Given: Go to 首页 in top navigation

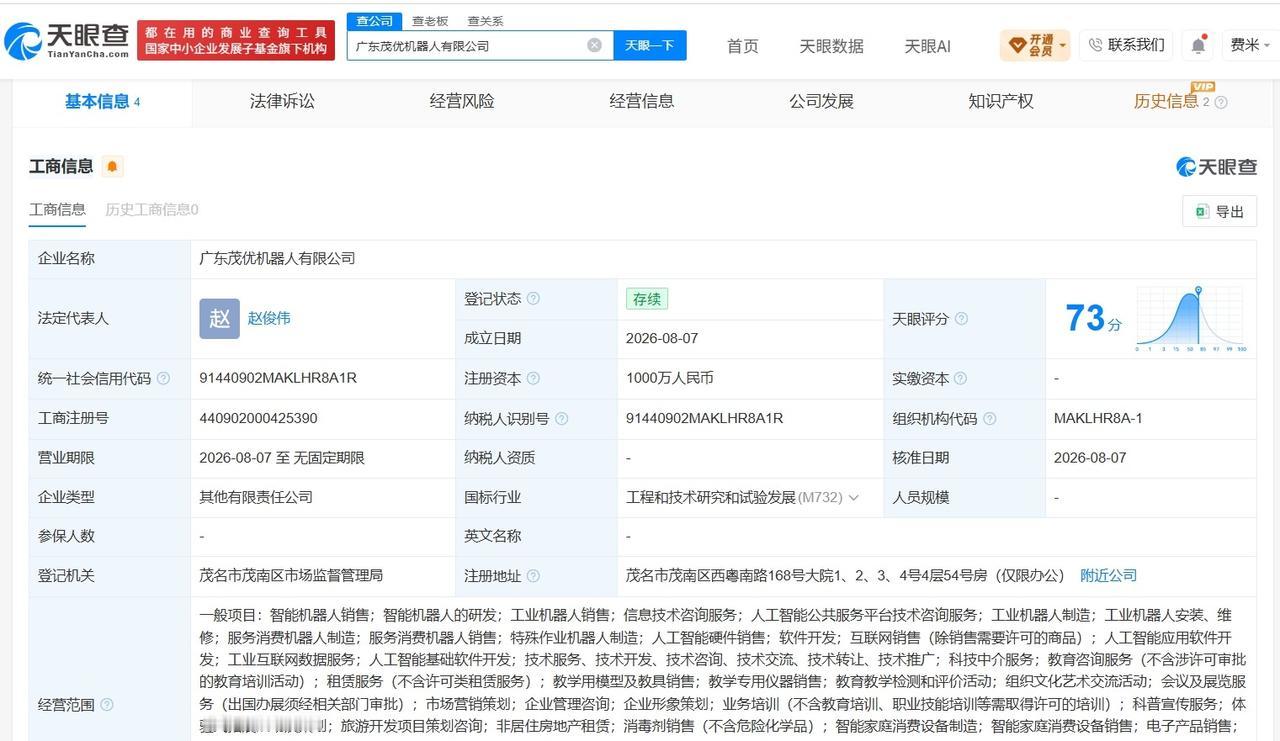Looking at the screenshot, I should coord(742,46).
